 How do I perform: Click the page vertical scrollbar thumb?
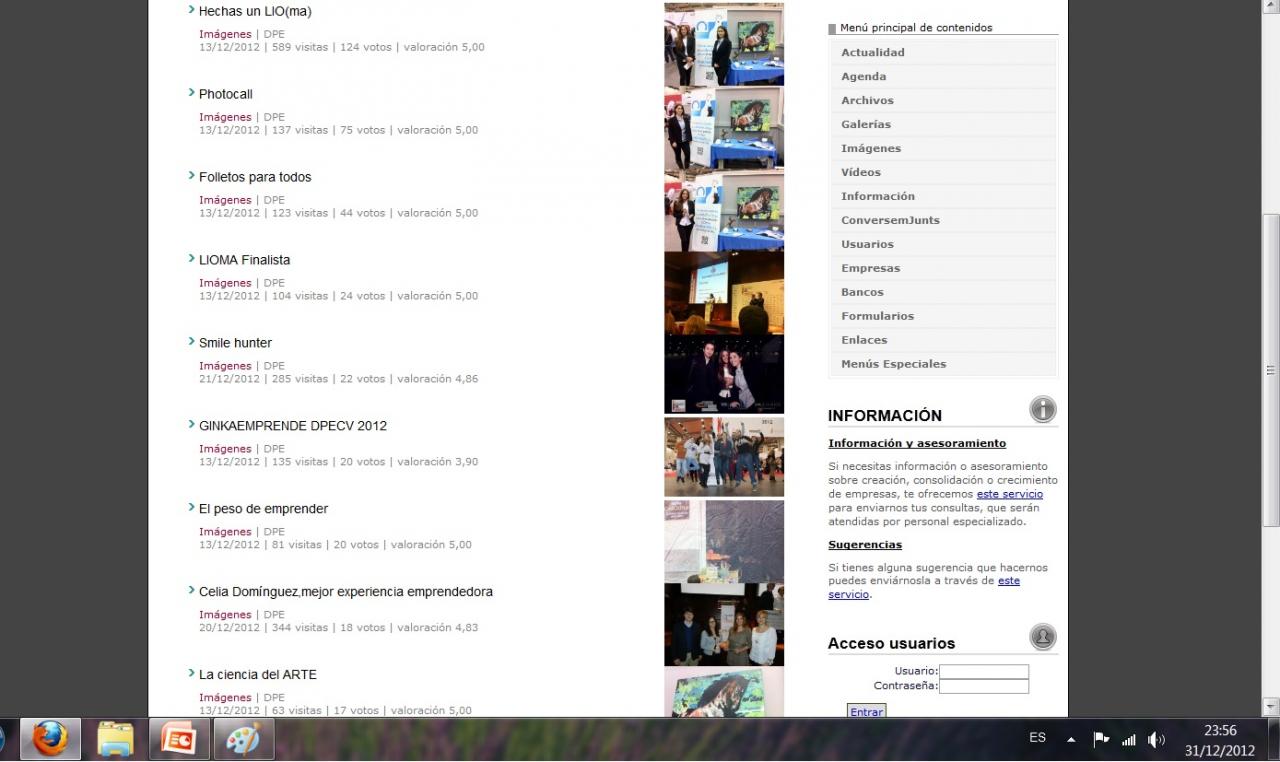point(1271,370)
